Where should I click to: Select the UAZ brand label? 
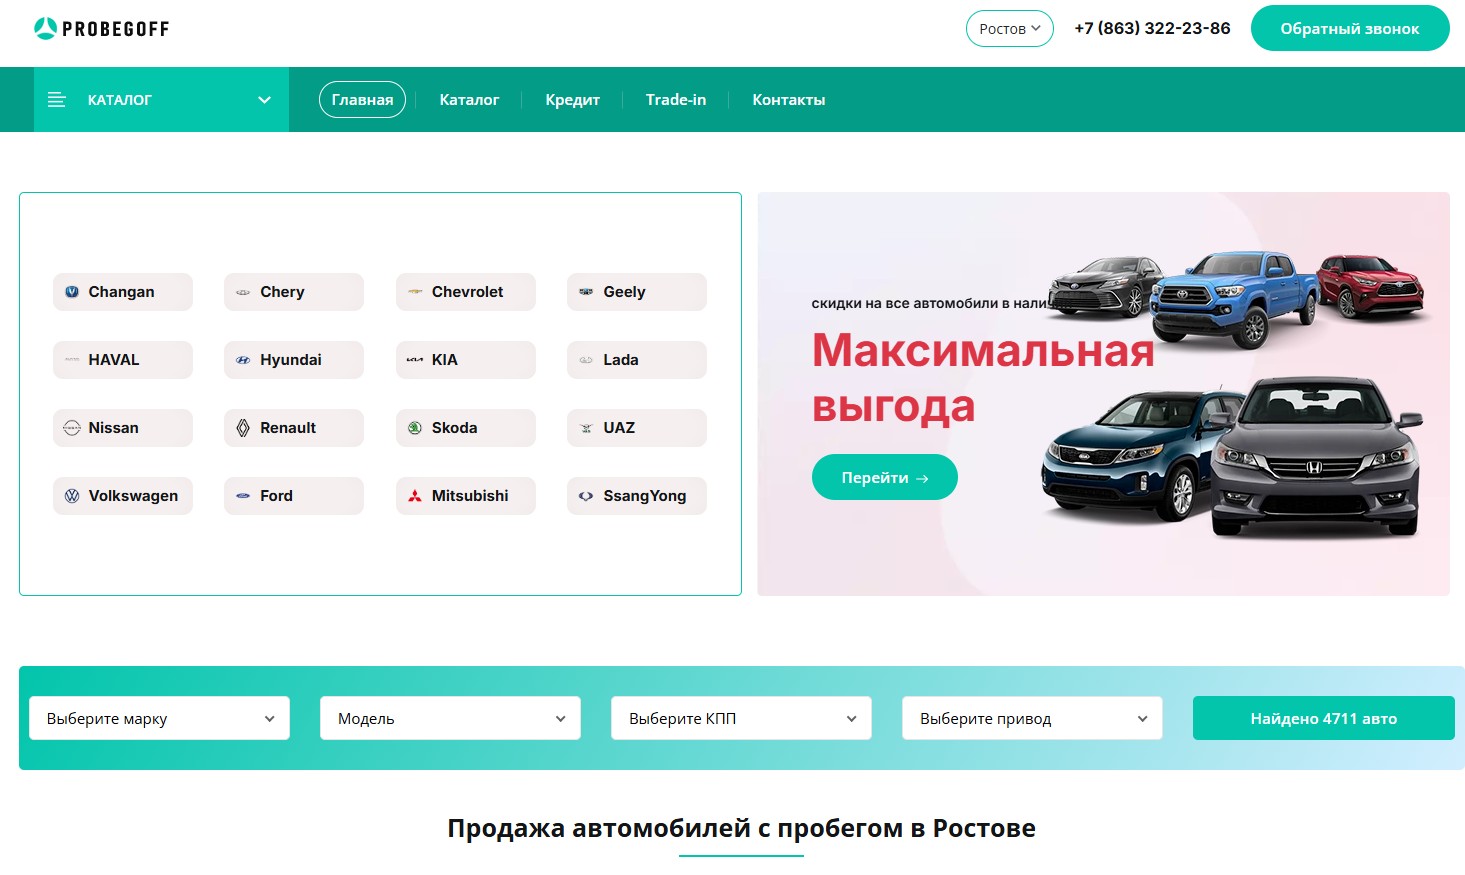619,428
